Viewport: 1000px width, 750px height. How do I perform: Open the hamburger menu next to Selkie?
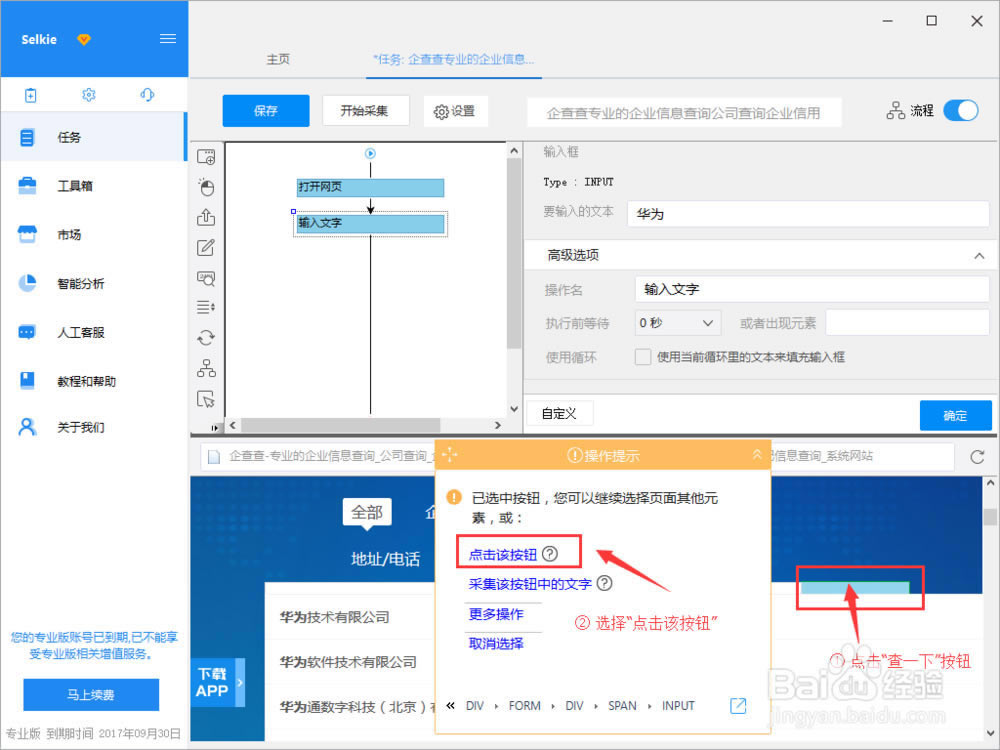click(168, 39)
